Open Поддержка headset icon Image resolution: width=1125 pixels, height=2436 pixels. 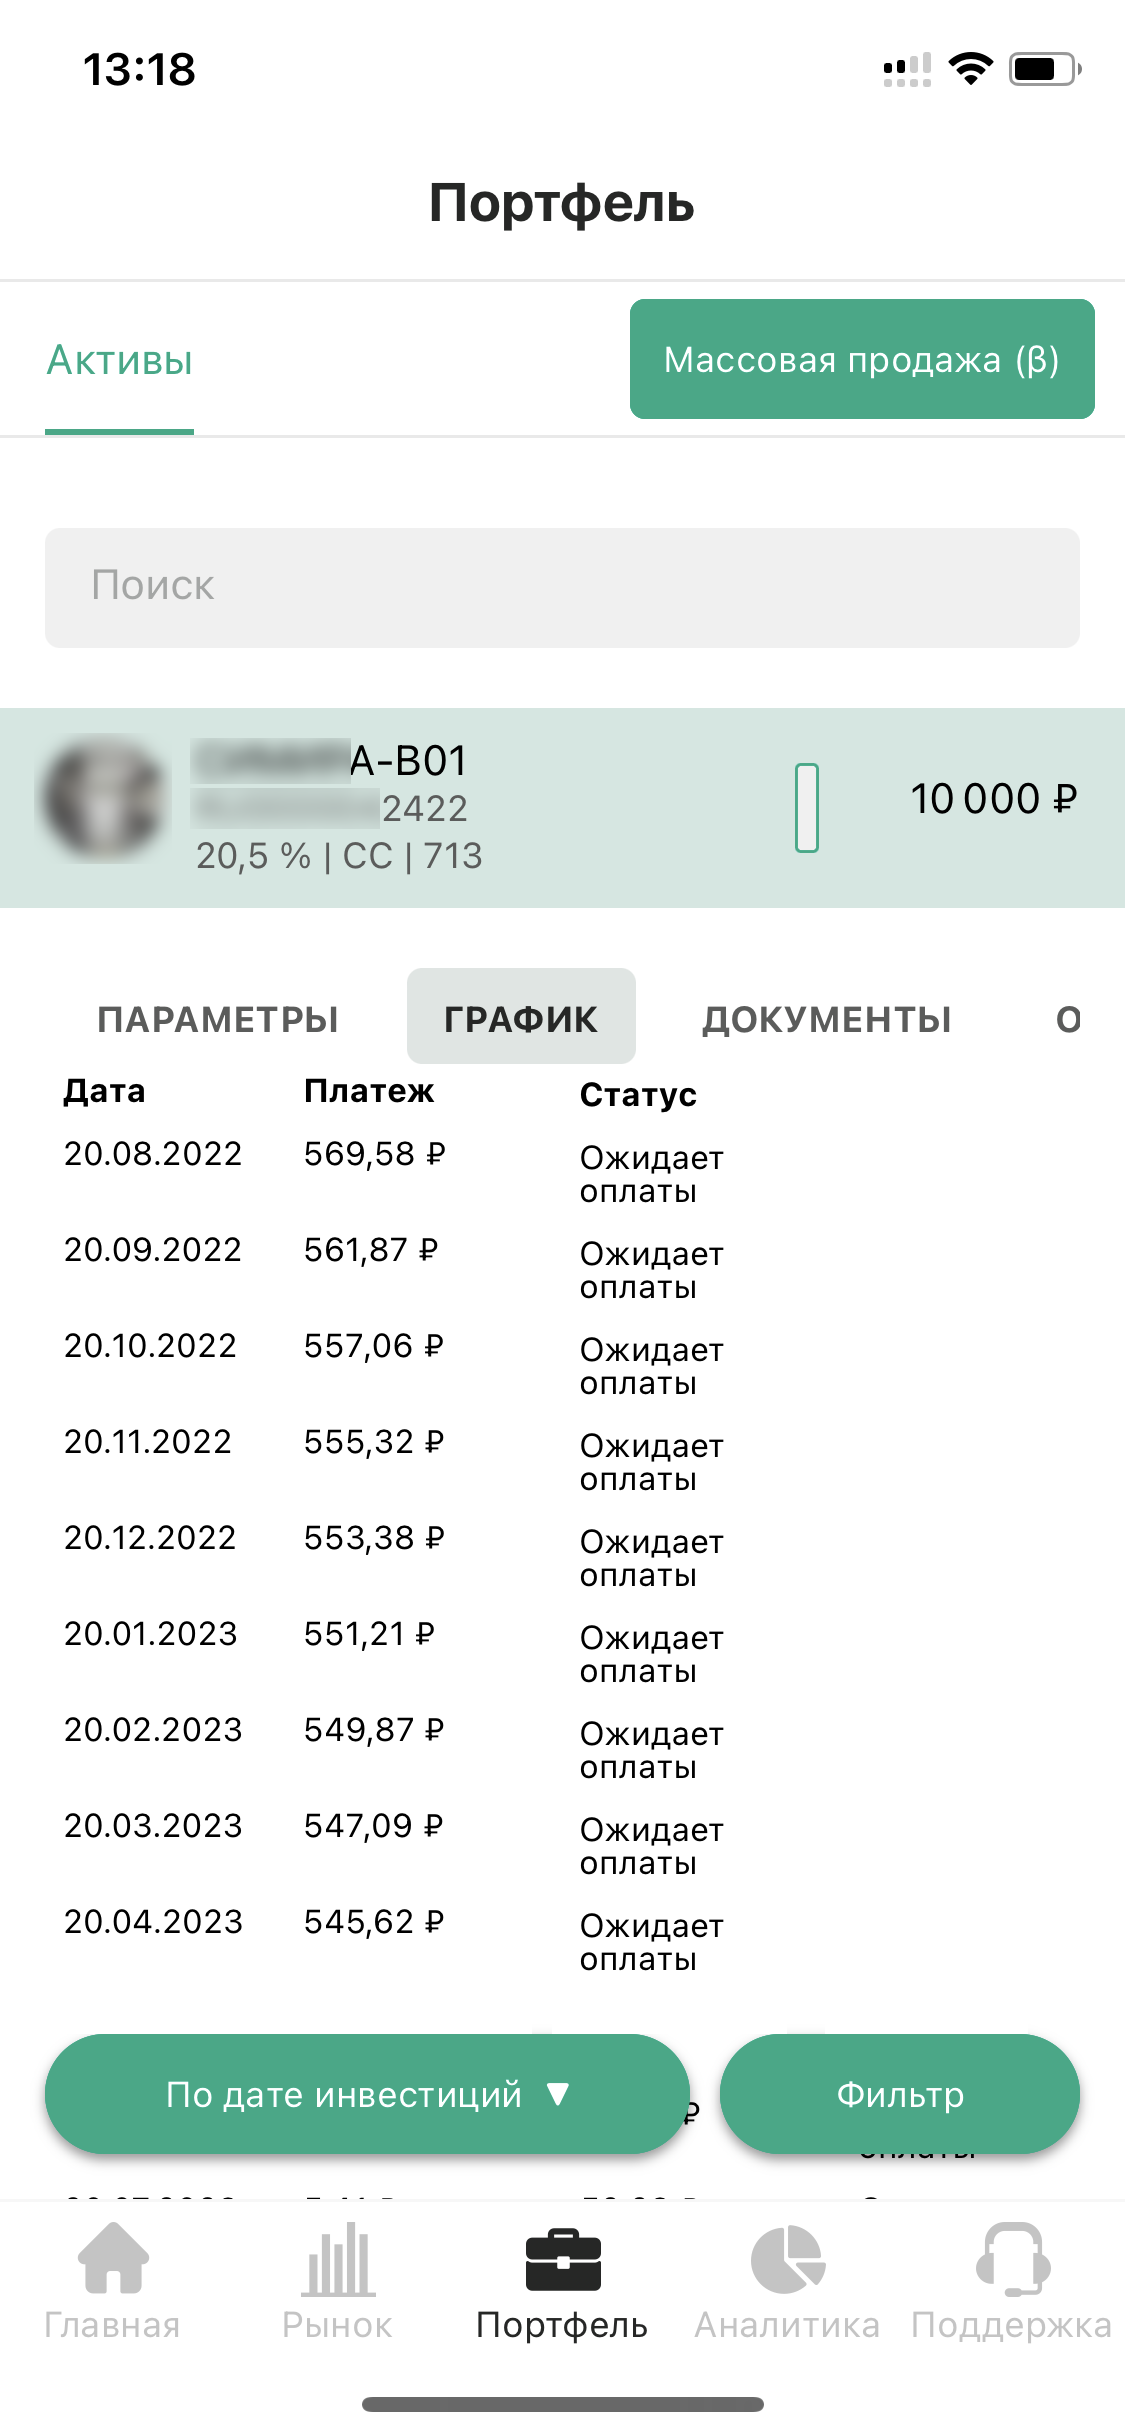point(1012,2258)
